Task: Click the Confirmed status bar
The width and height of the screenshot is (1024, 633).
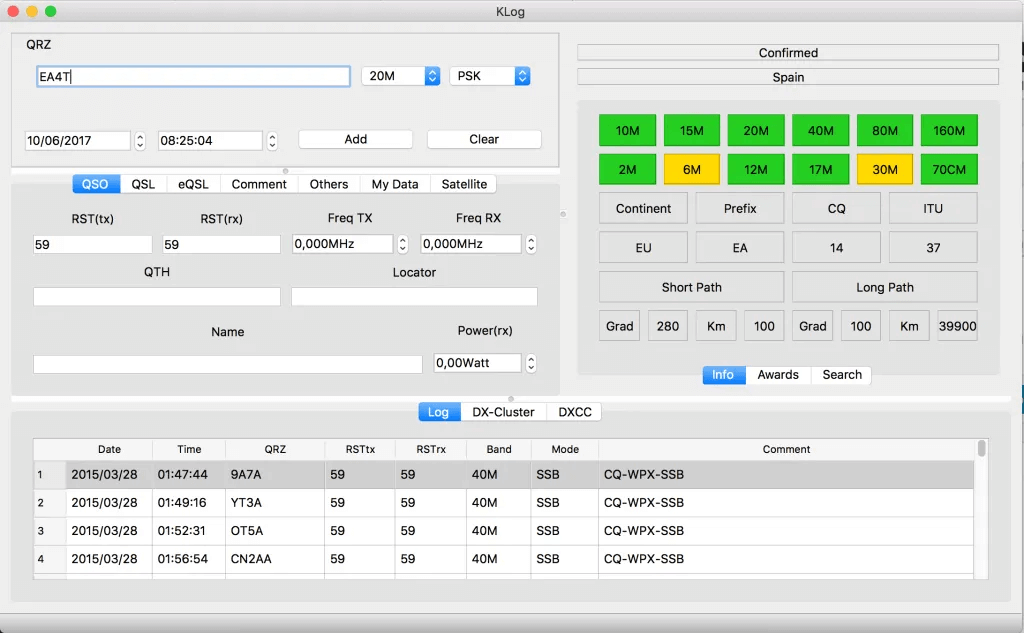Action: click(x=788, y=53)
